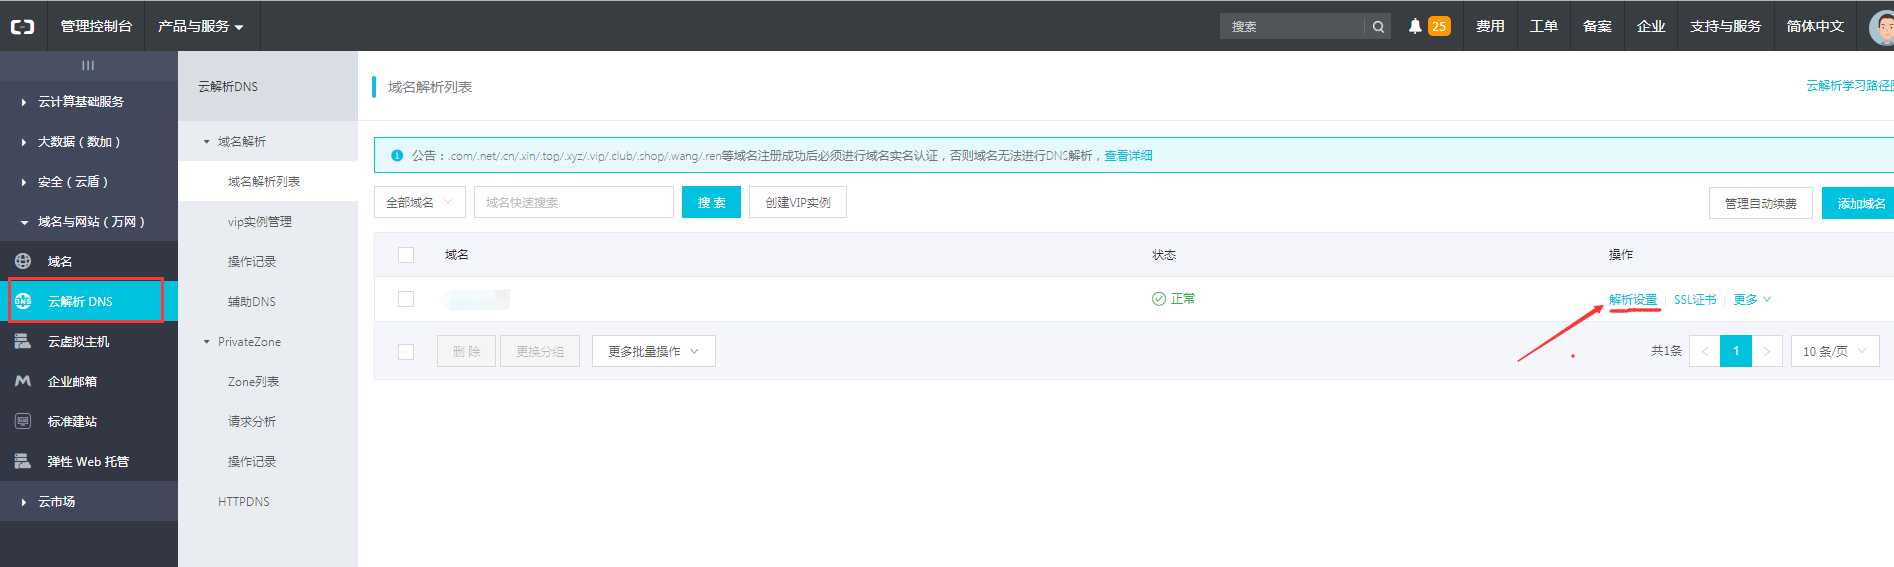Click the globe icon beside 域名
Image resolution: width=1894 pixels, height=567 pixels.
[23, 261]
